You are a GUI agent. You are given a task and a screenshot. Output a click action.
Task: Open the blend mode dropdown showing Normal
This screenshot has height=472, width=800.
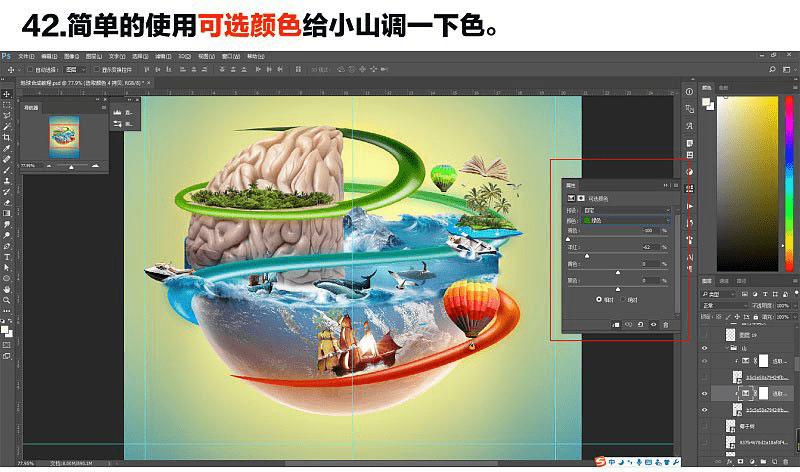724,306
